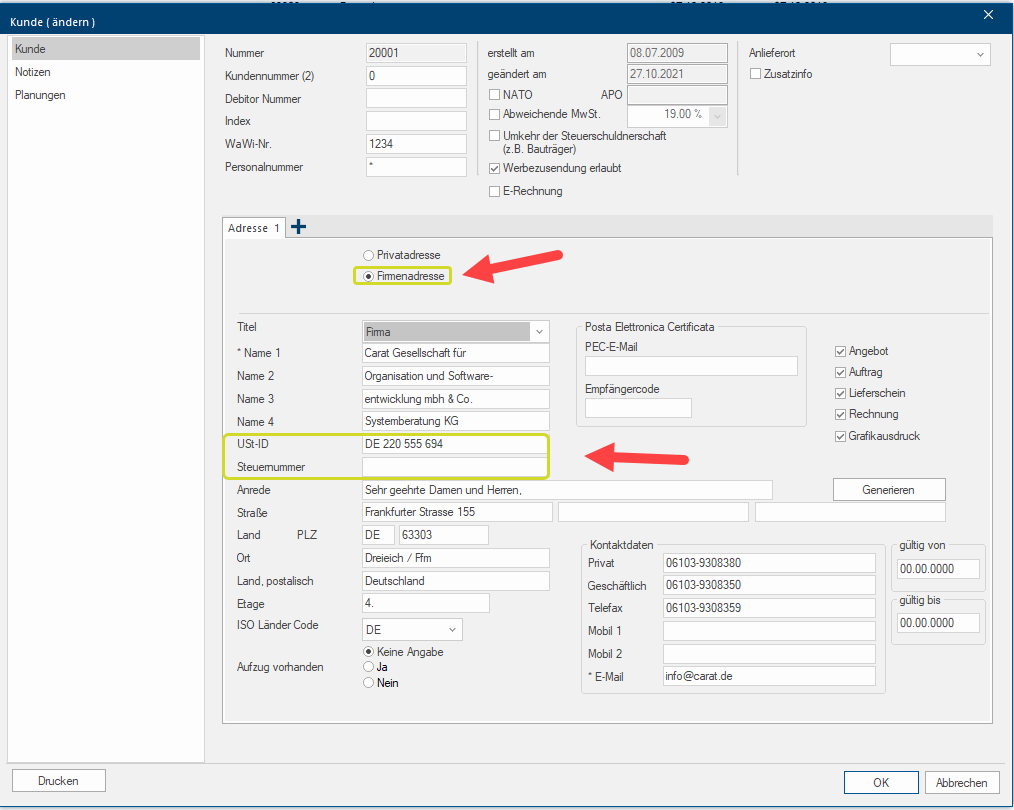
Task: Click the Abbrechen button
Action: tap(962, 783)
